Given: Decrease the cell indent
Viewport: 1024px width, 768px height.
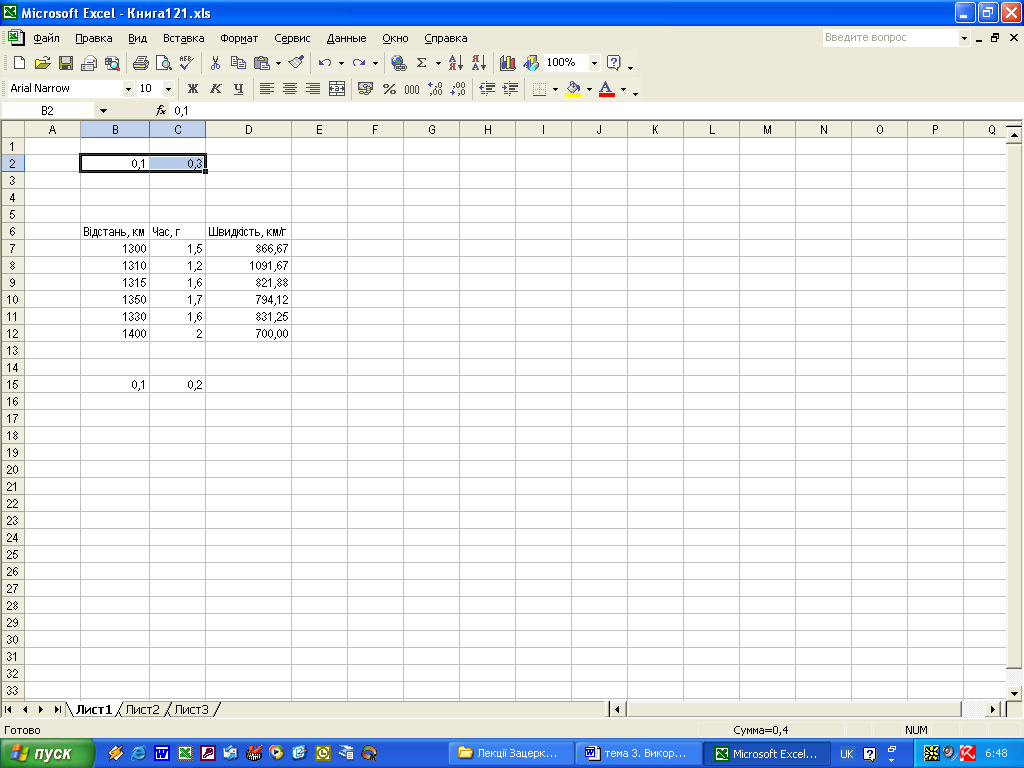Looking at the screenshot, I should (x=487, y=89).
